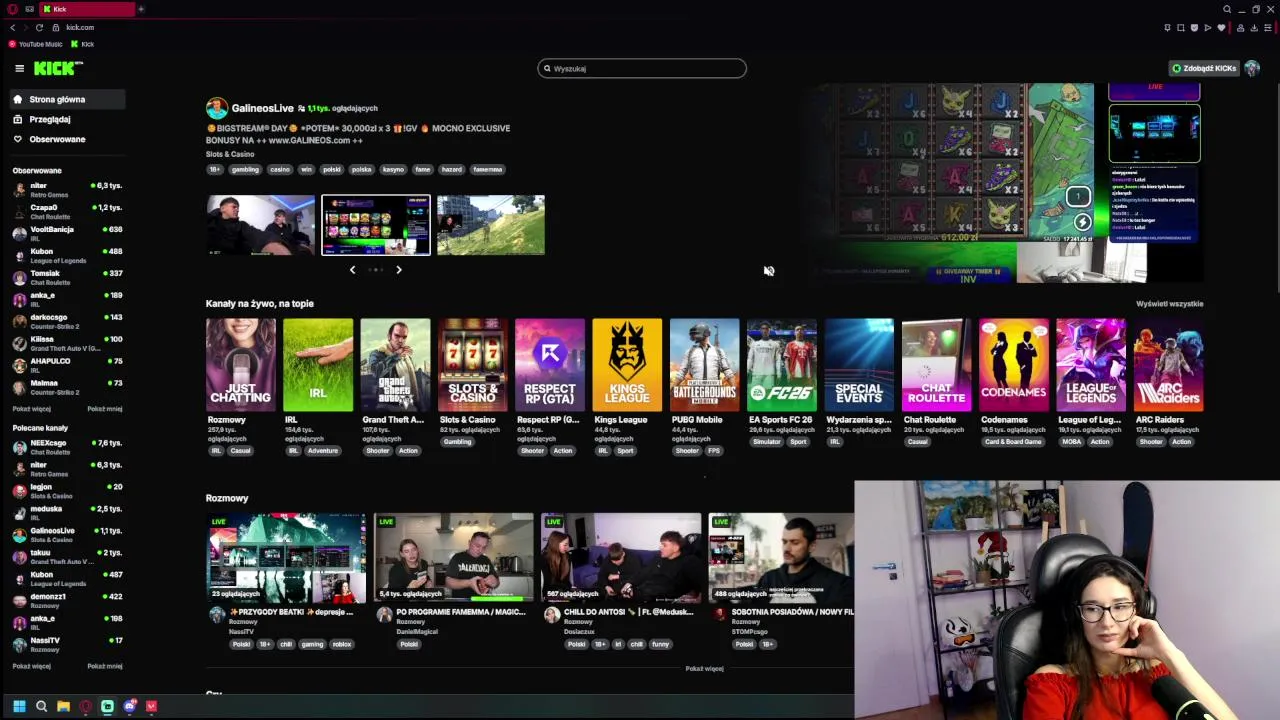The width and height of the screenshot is (1280, 720).
Task: Open Just Chatting category card
Action: 241,365
